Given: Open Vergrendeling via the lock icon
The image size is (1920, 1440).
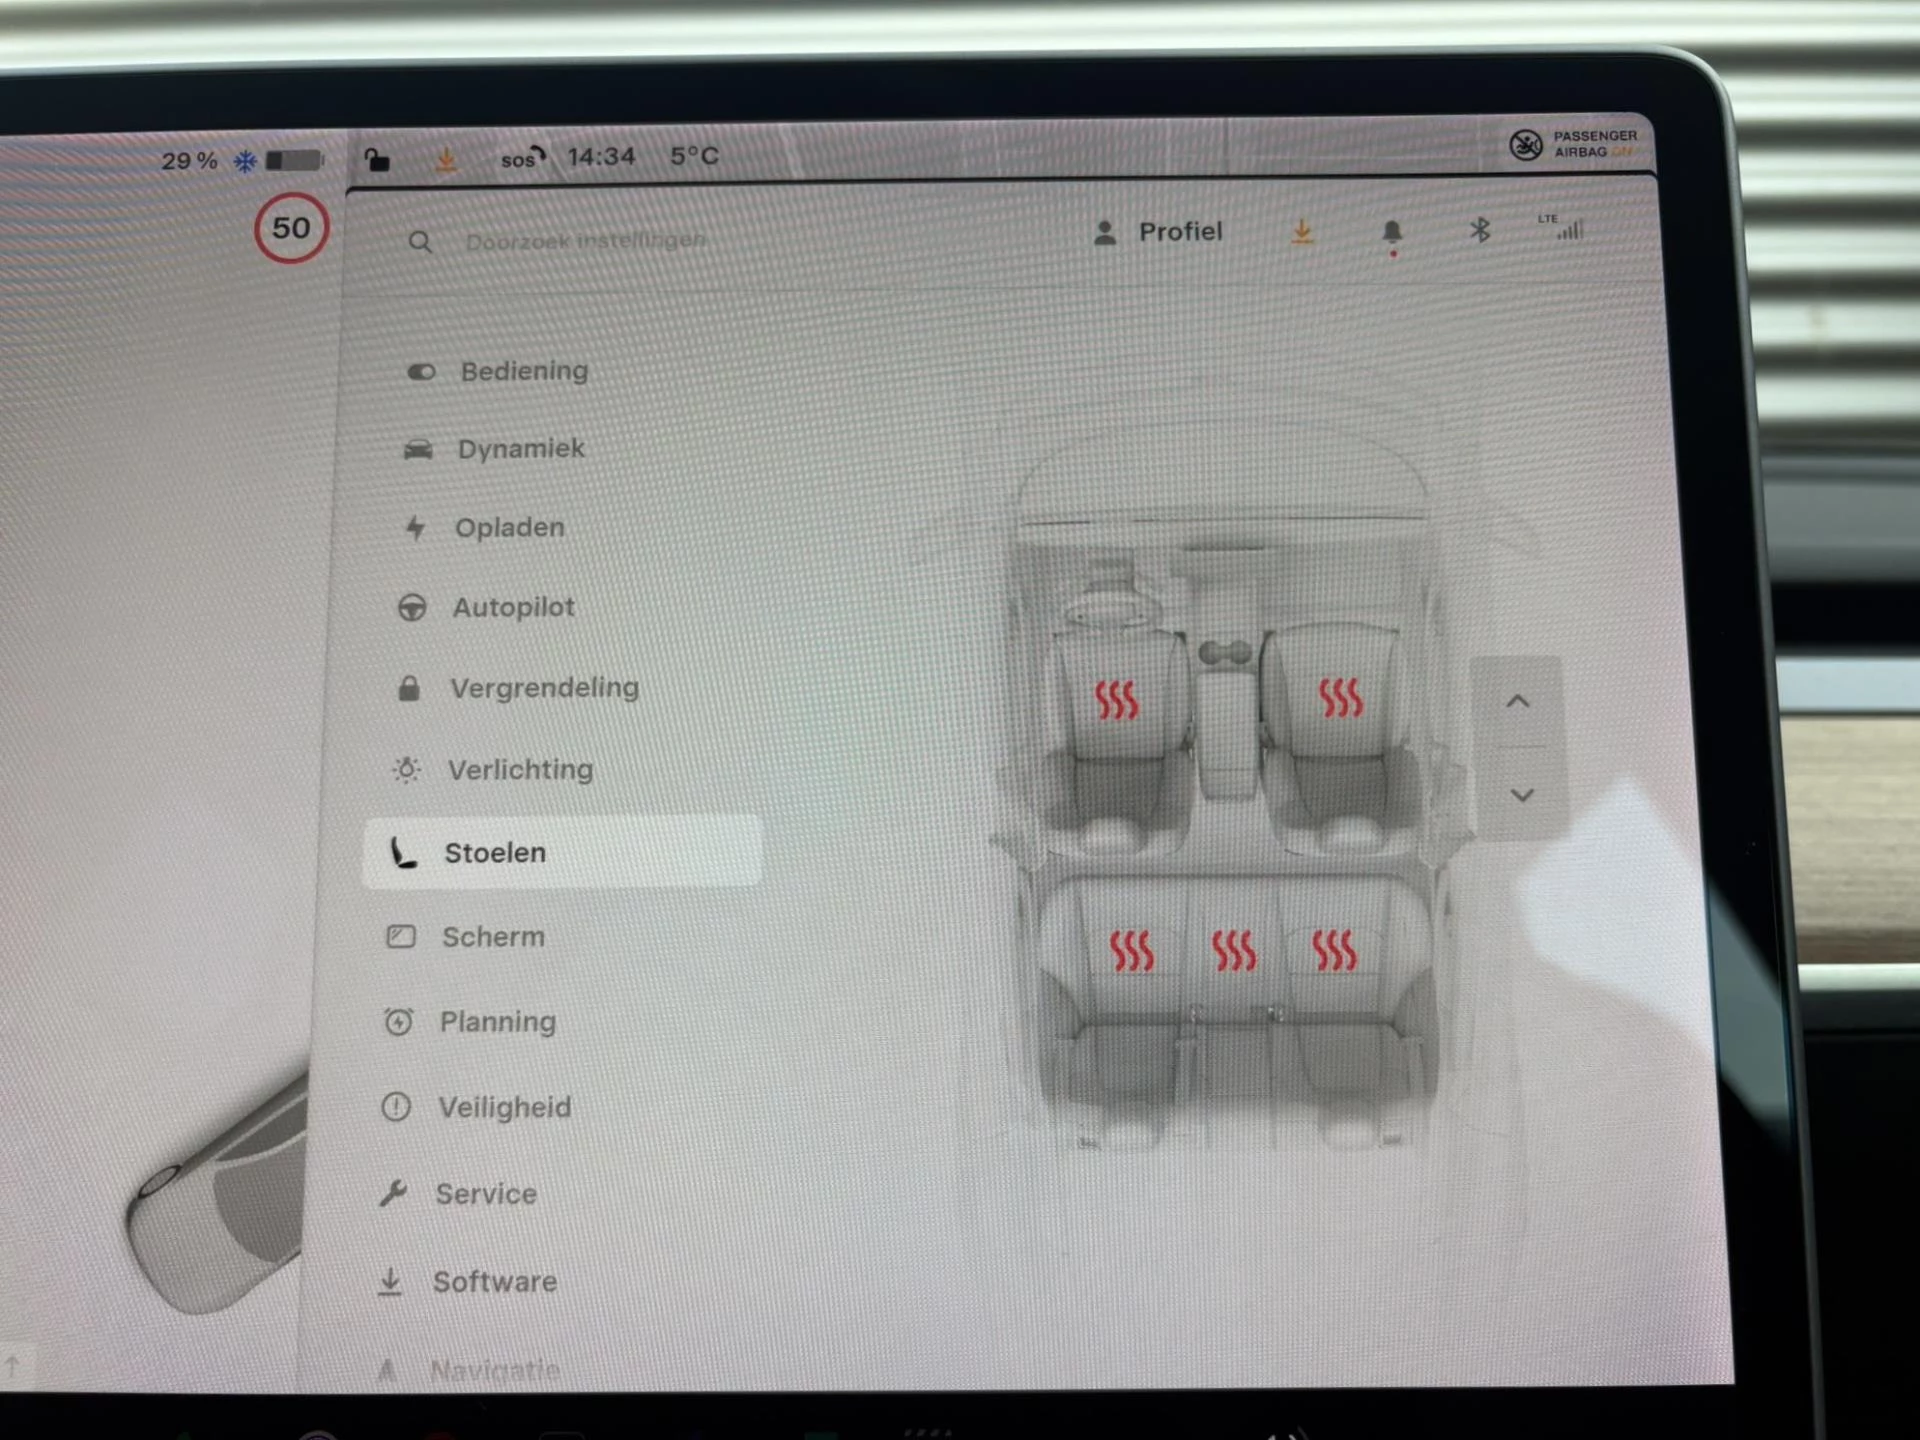Looking at the screenshot, I should tap(411, 687).
